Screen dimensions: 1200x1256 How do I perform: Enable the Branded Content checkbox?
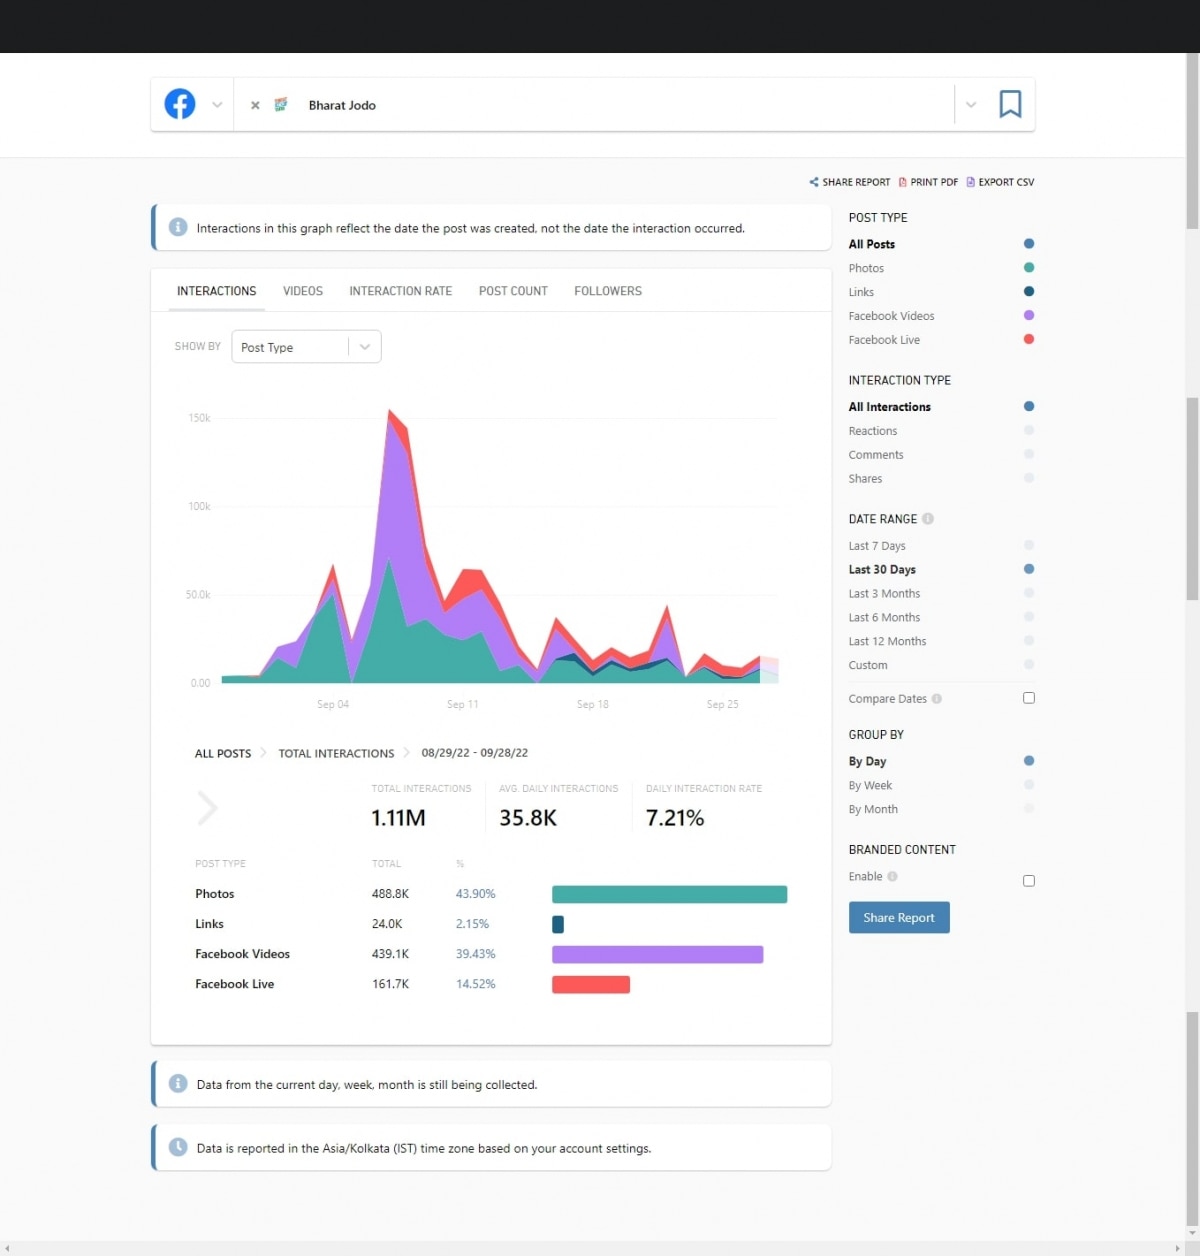(1029, 881)
